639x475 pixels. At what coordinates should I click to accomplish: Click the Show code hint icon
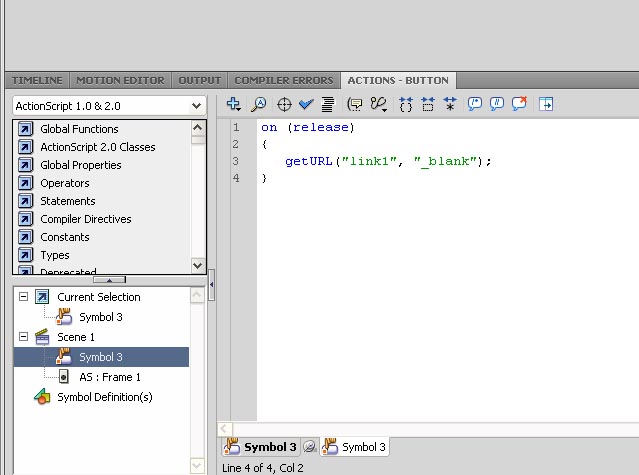[x=354, y=103]
